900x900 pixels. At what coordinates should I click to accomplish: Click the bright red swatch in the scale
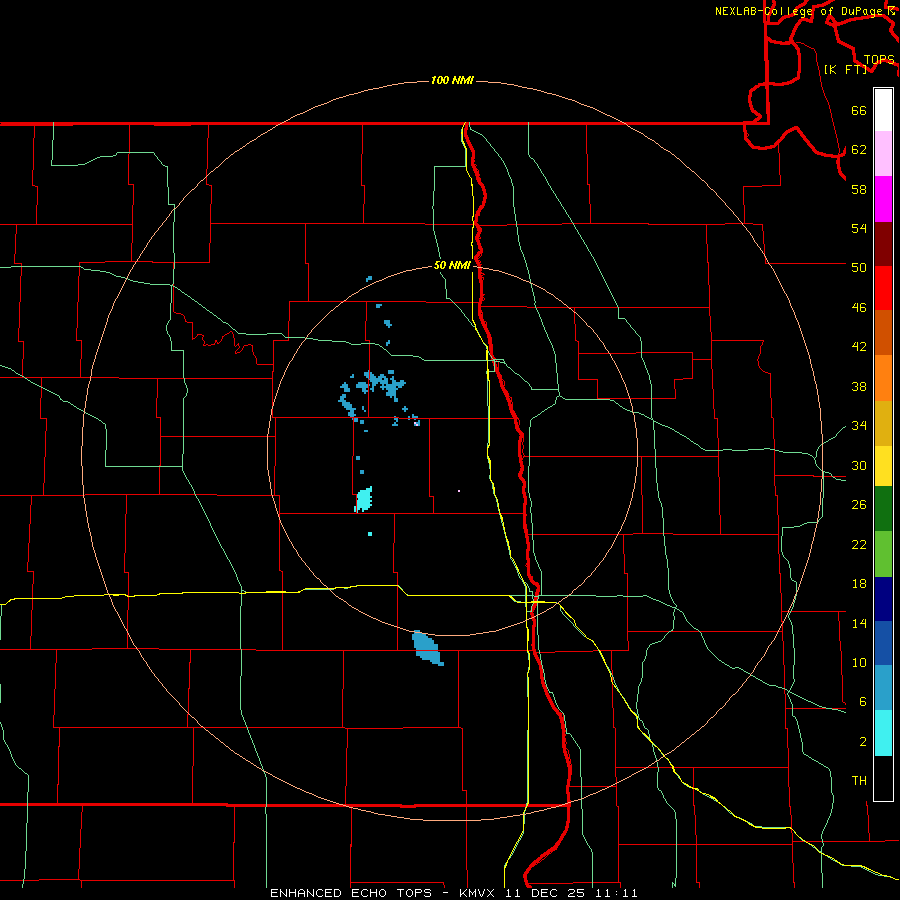(883, 288)
